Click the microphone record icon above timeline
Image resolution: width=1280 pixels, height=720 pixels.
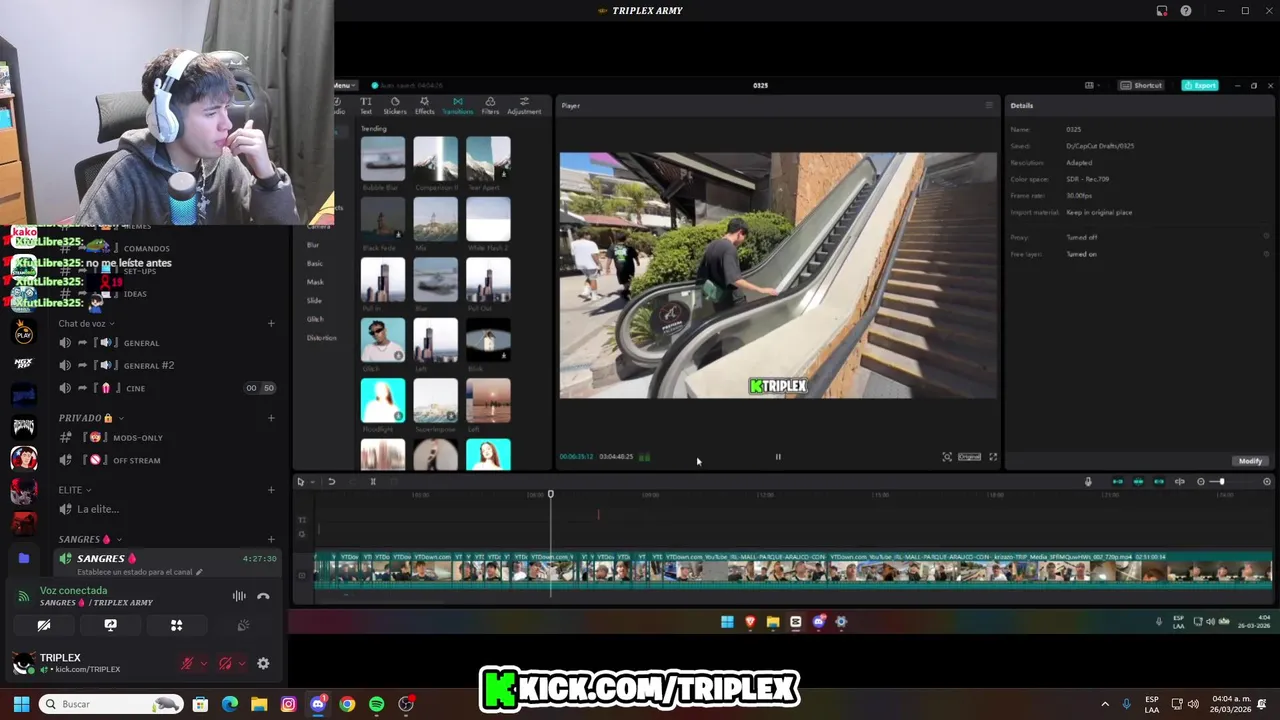pyautogui.click(x=1089, y=482)
